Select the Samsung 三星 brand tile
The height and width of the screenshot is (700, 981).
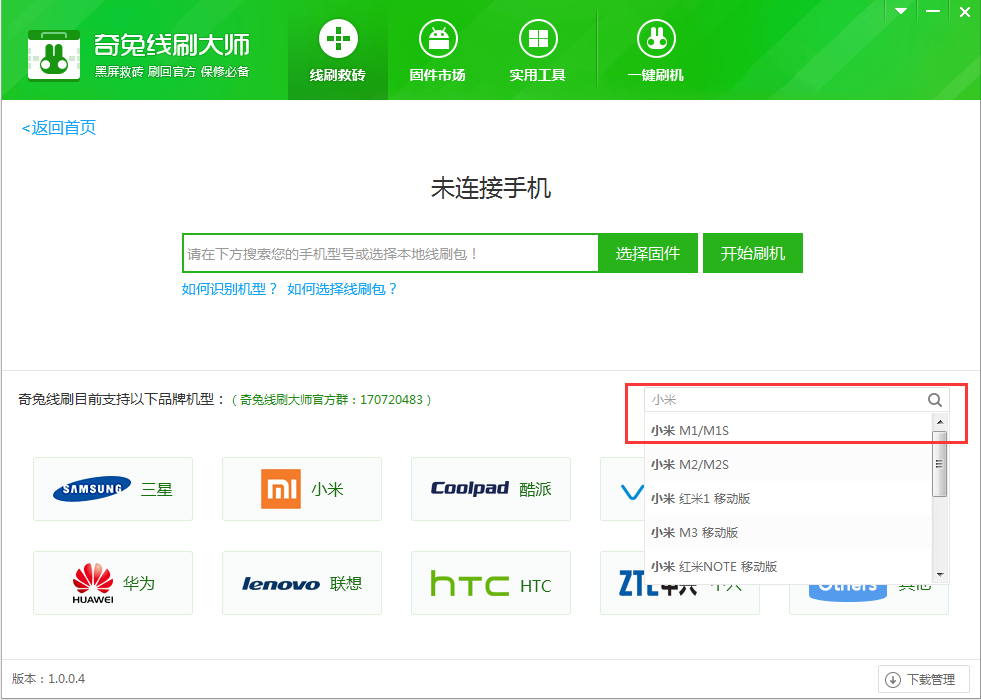click(x=112, y=489)
